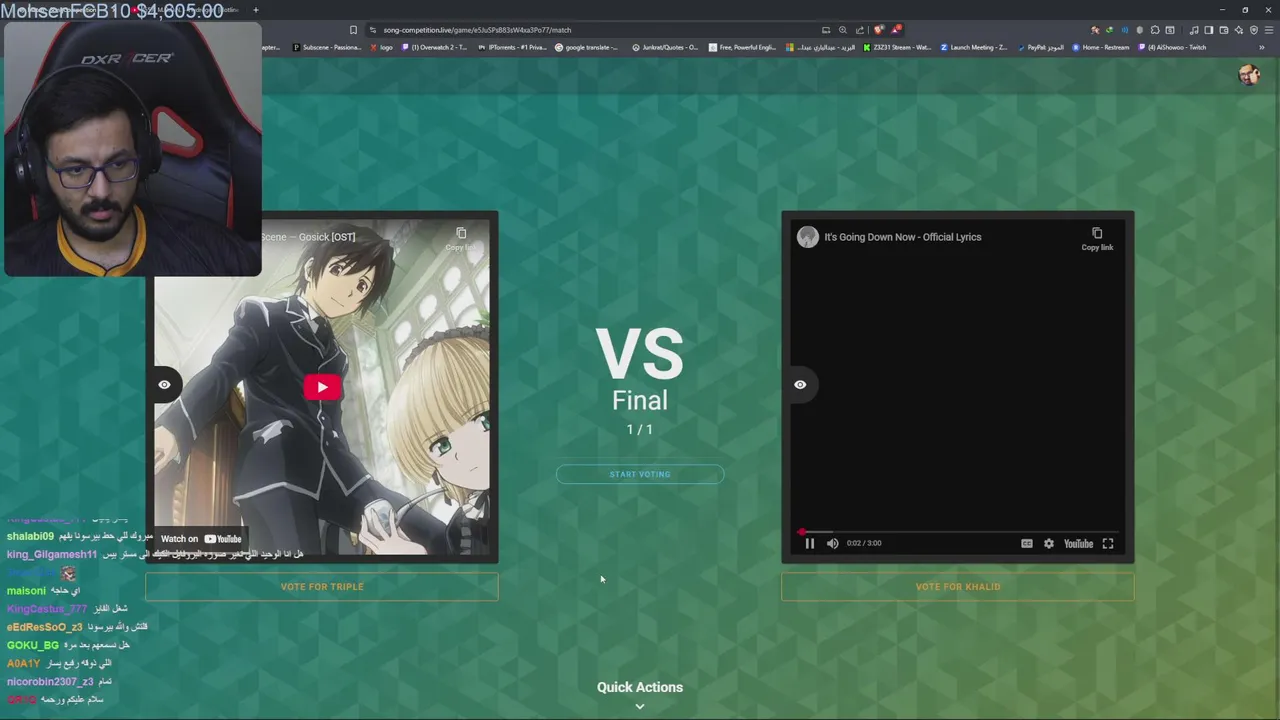Click the Brave shield icon

tap(879, 30)
